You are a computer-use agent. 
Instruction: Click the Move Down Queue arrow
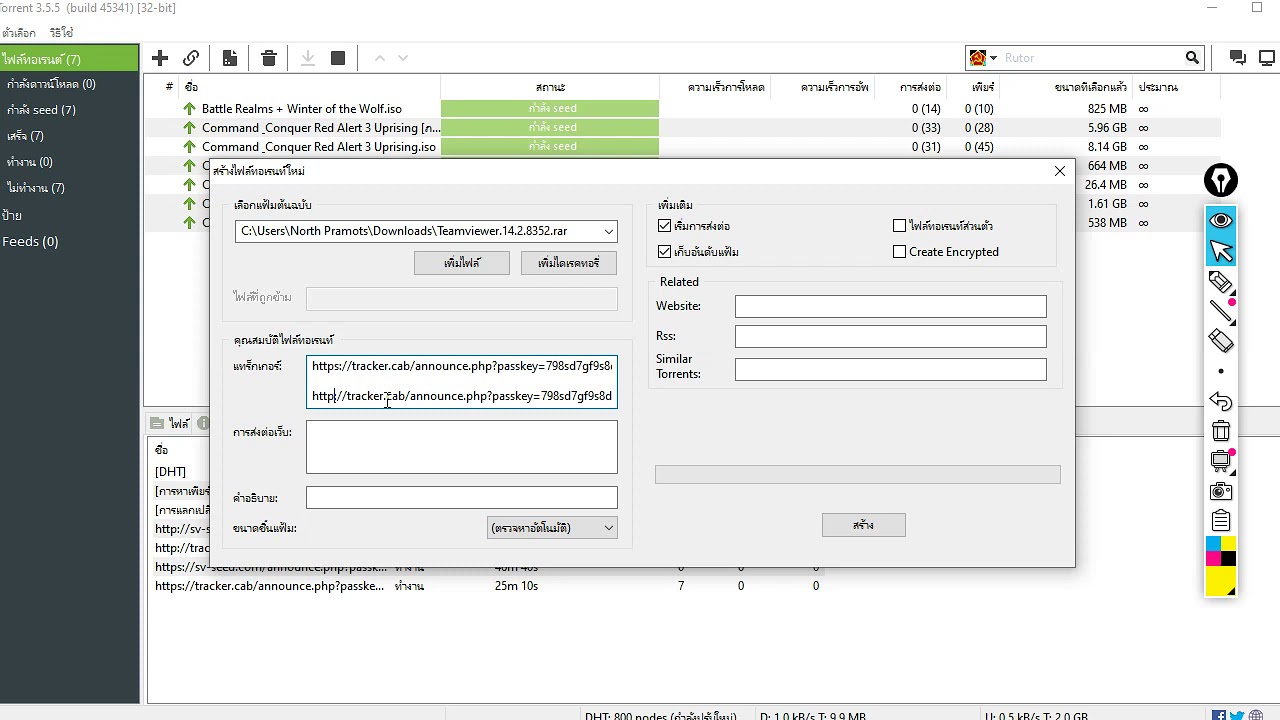pyautogui.click(x=403, y=58)
